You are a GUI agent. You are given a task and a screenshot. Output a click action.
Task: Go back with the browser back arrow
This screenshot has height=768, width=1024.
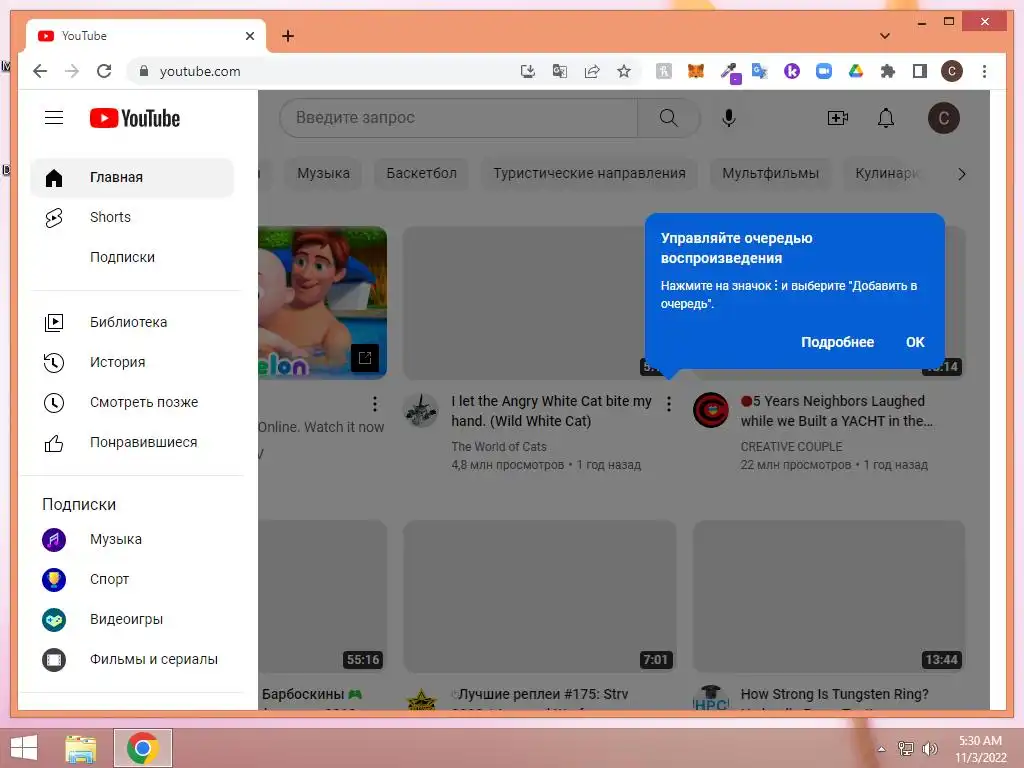click(x=40, y=71)
